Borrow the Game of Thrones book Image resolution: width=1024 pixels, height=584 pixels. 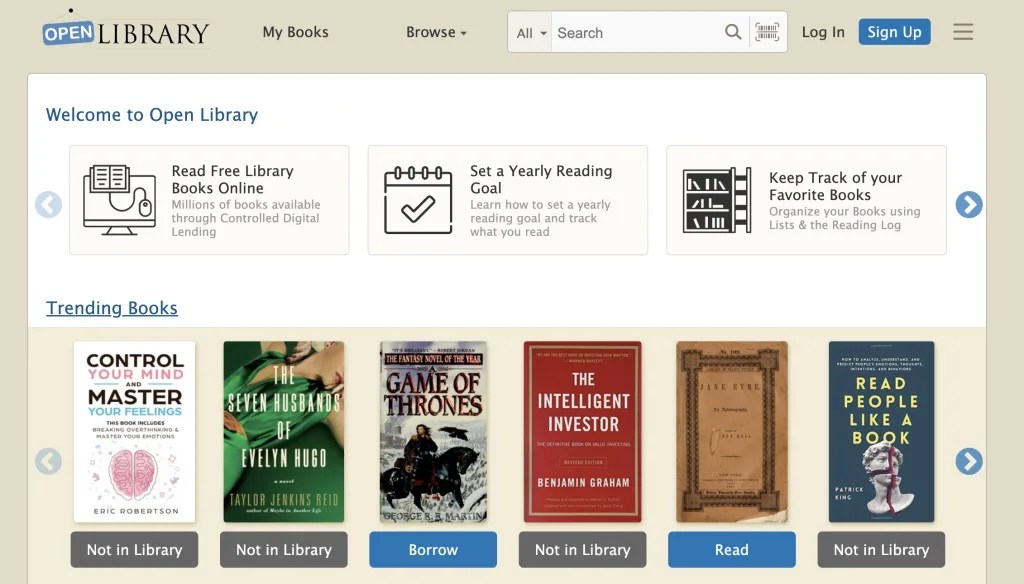432,549
